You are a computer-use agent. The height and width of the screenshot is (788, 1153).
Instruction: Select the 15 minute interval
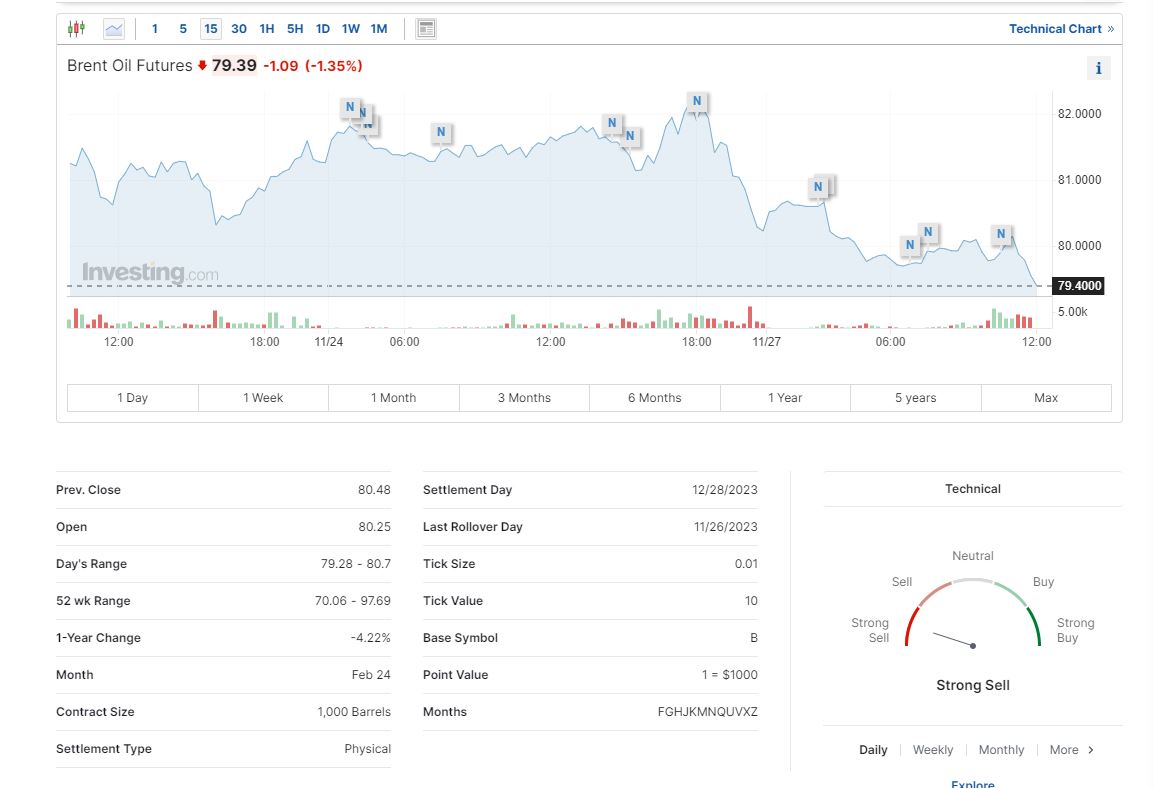point(211,29)
